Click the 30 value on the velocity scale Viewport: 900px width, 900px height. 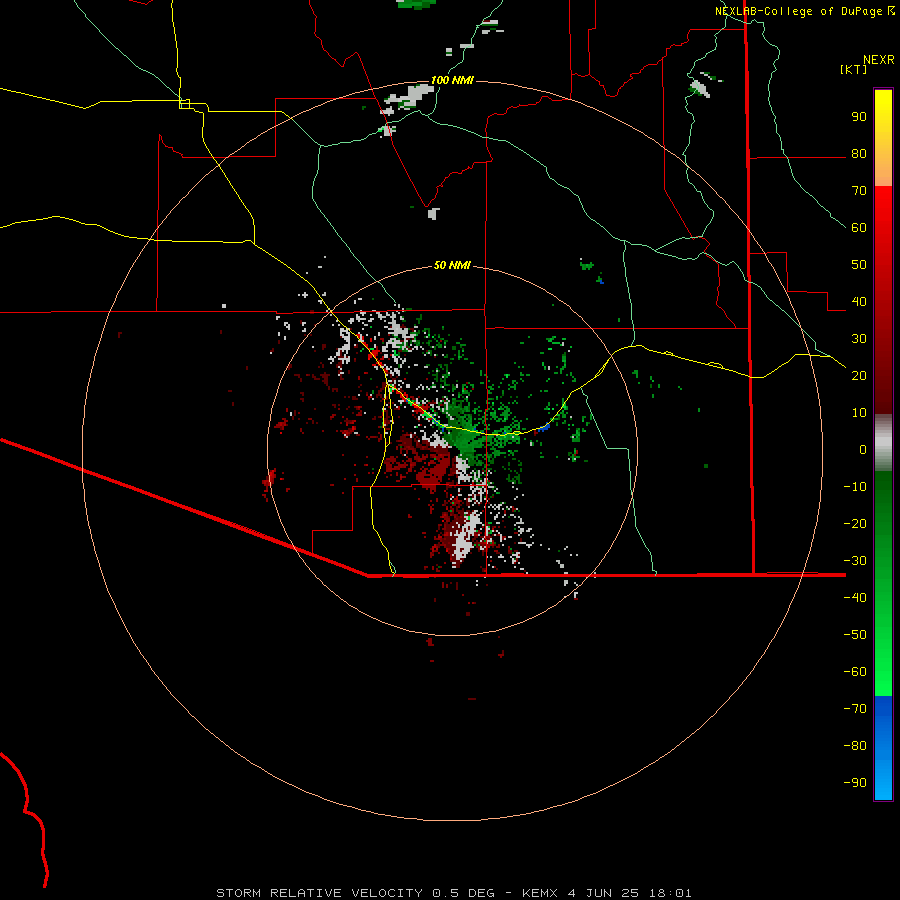859,339
